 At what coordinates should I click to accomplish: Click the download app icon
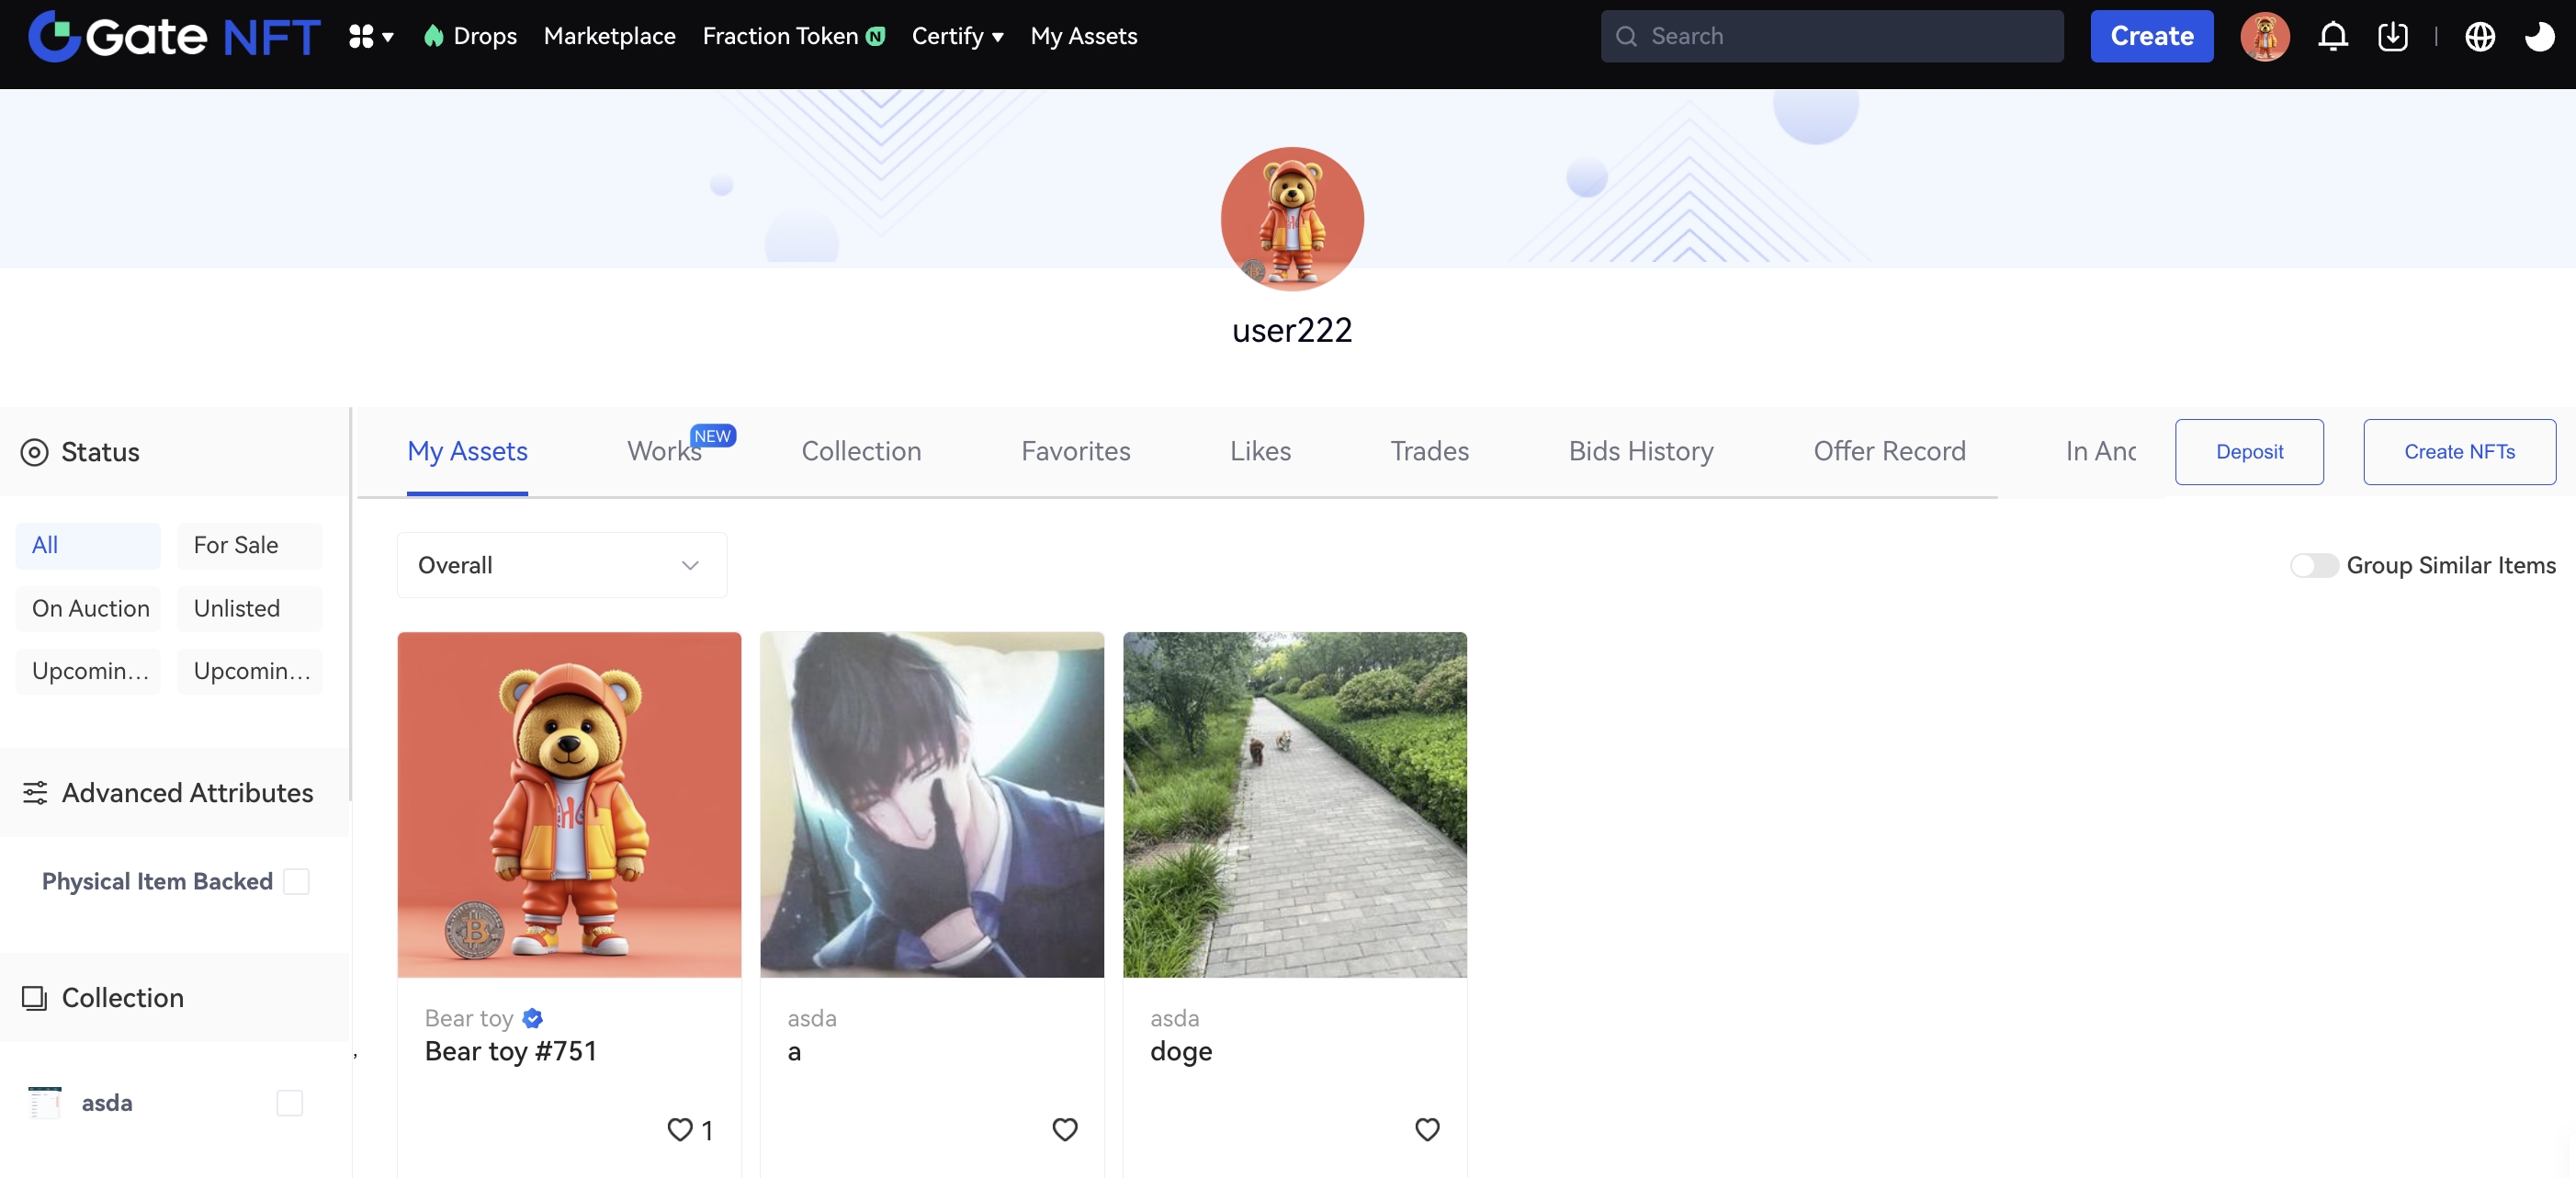tap(2392, 37)
